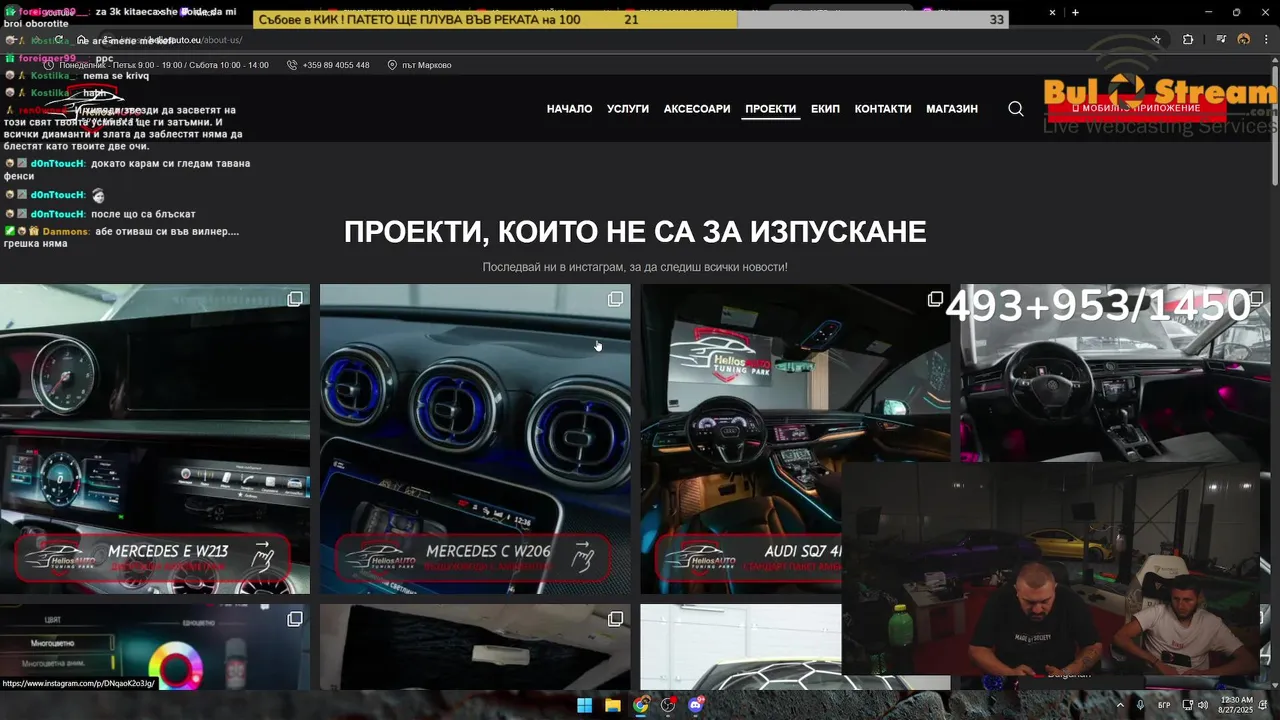The height and width of the screenshot is (720, 1280).
Task: Open the black headliner post thumbnail
Action: point(475,647)
